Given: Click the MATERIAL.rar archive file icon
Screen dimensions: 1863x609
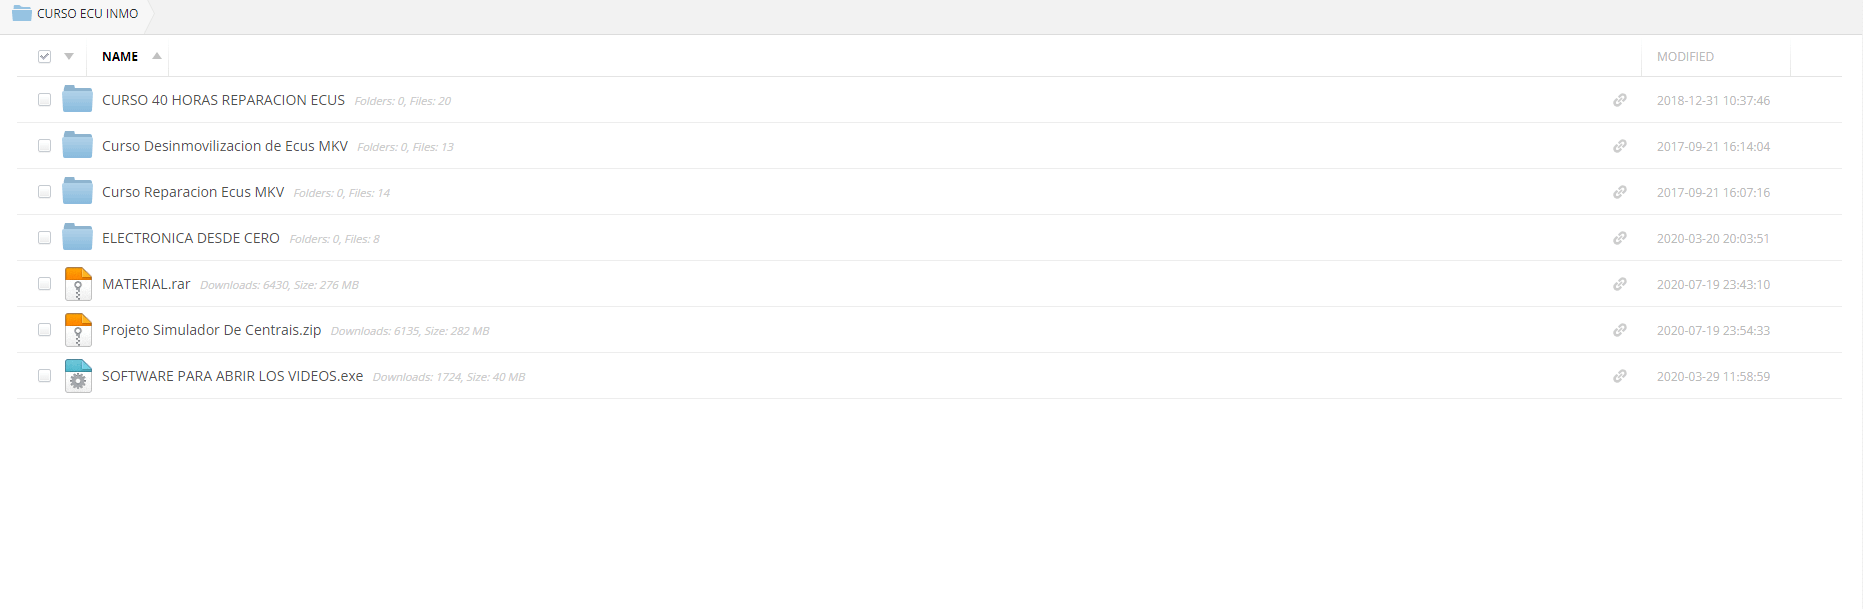Looking at the screenshot, I should click(x=78, y=284).
